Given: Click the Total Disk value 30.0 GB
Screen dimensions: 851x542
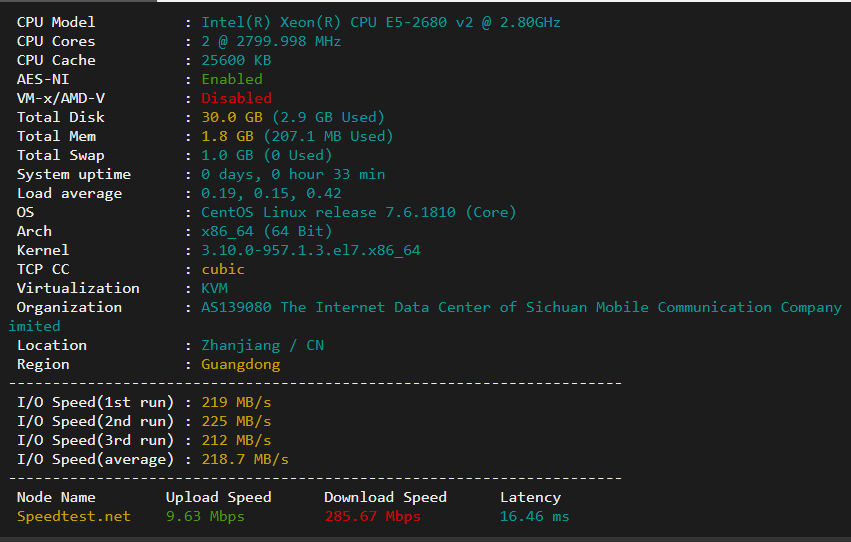Looking at the screenshot, I should pos(232,117).
